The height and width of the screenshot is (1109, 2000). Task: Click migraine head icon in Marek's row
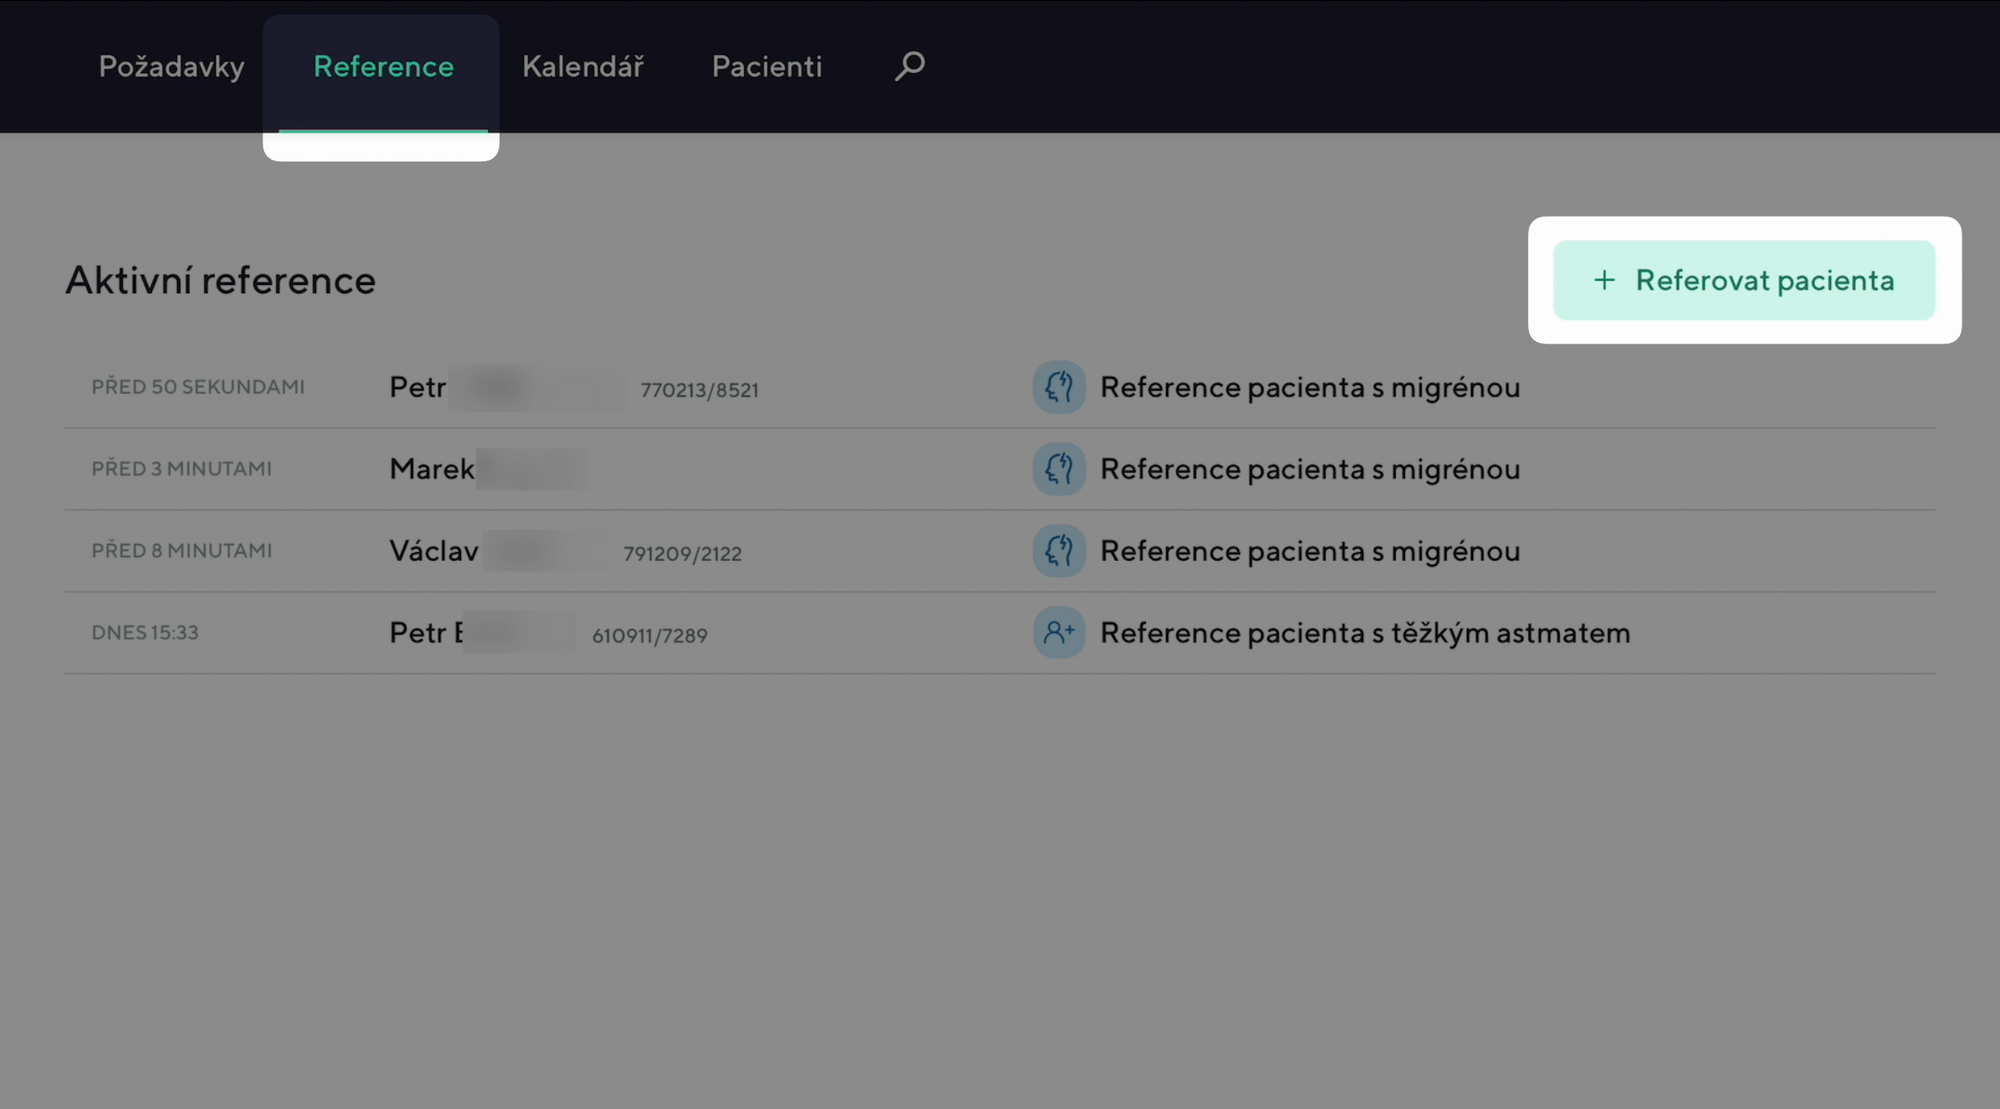(1059, 469)
